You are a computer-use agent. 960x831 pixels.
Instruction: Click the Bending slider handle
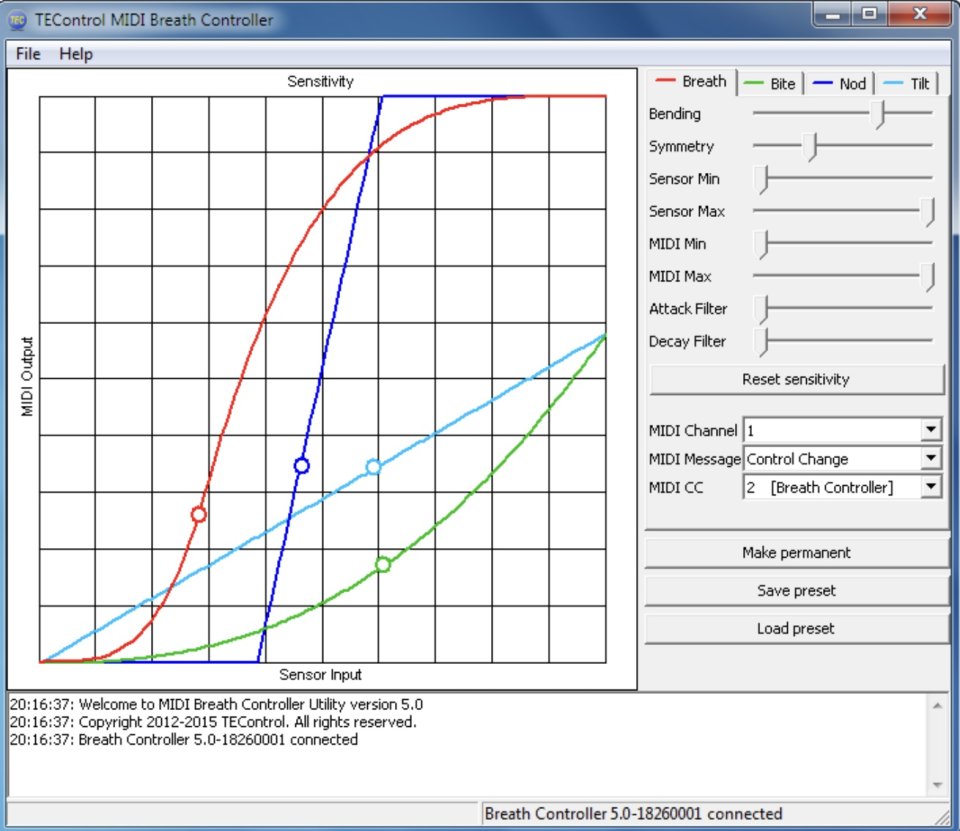879,114
